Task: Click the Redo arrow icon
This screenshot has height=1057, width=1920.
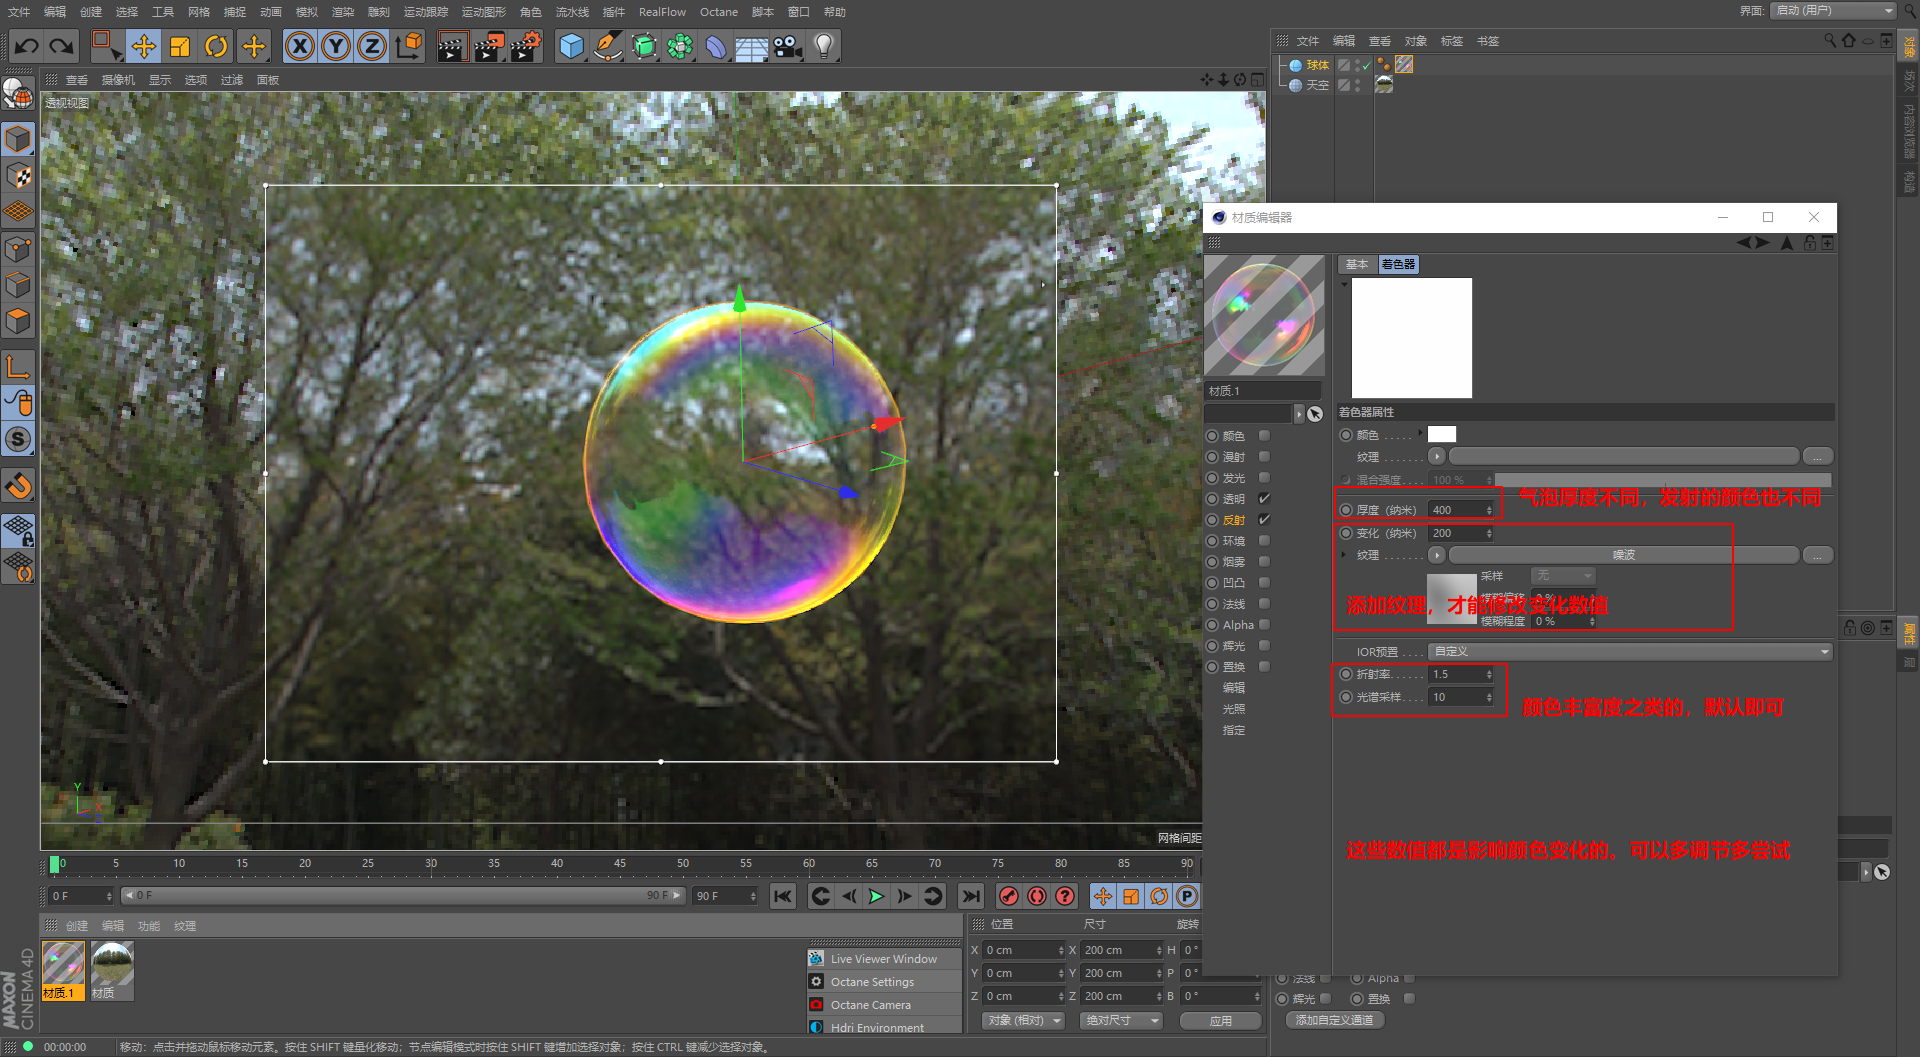Action: [62, 46]
